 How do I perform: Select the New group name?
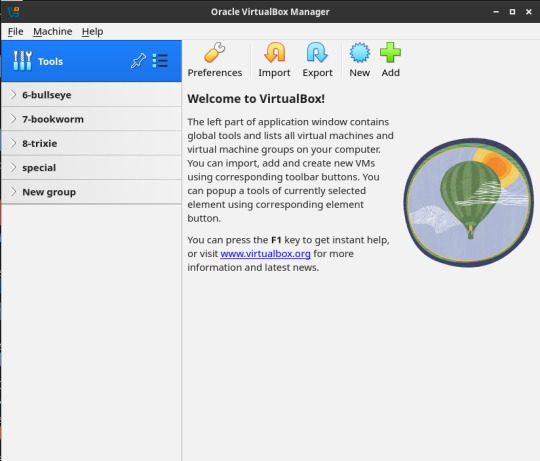49,192
